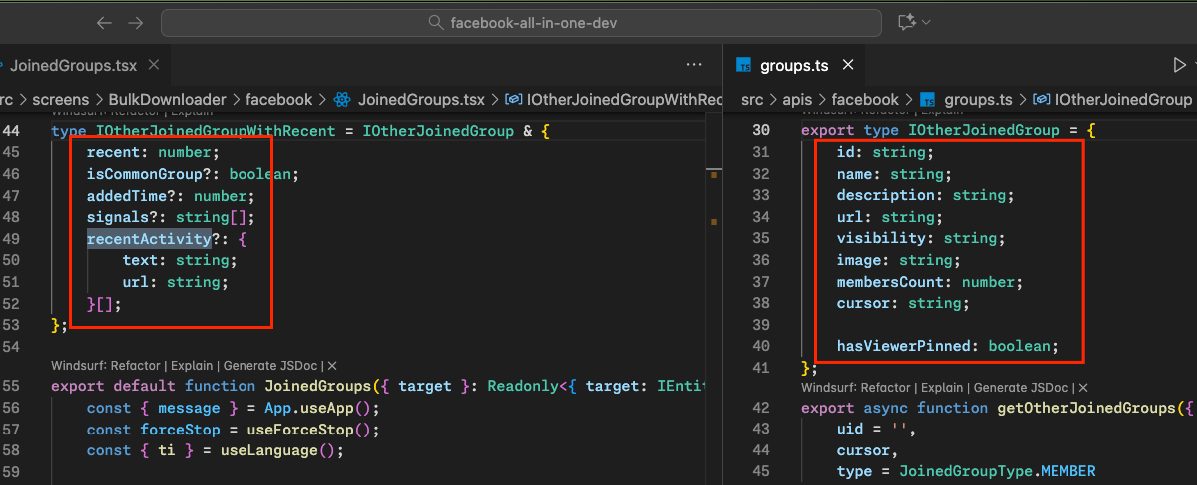The width and height of the screenshot is (1197, 485).
Task: Click the 'visibility' property name
Action: click(881, 238)
